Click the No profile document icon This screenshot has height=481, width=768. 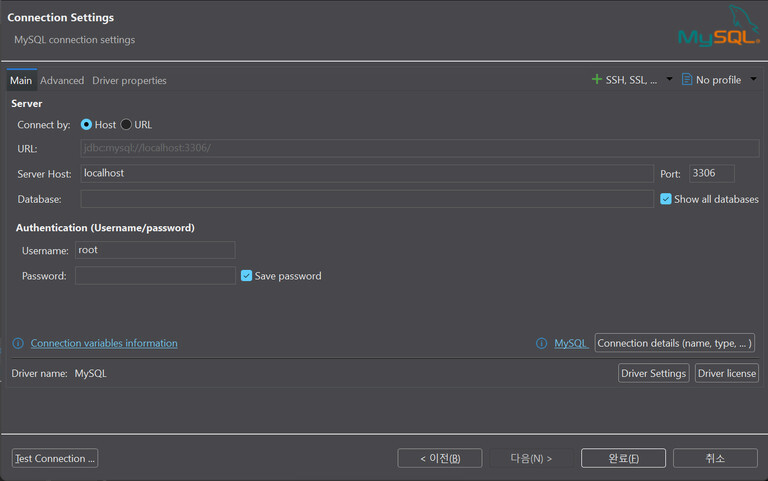[x=687, y=79]
